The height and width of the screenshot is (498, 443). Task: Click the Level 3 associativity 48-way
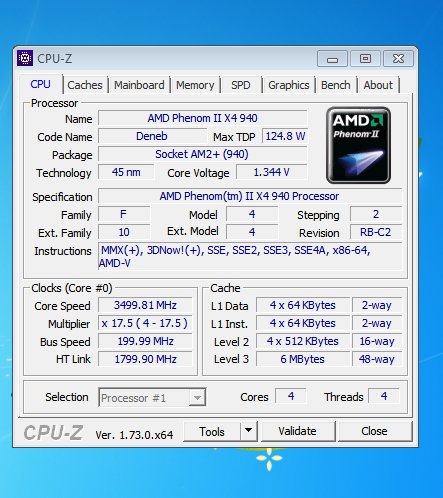point(377,359)
